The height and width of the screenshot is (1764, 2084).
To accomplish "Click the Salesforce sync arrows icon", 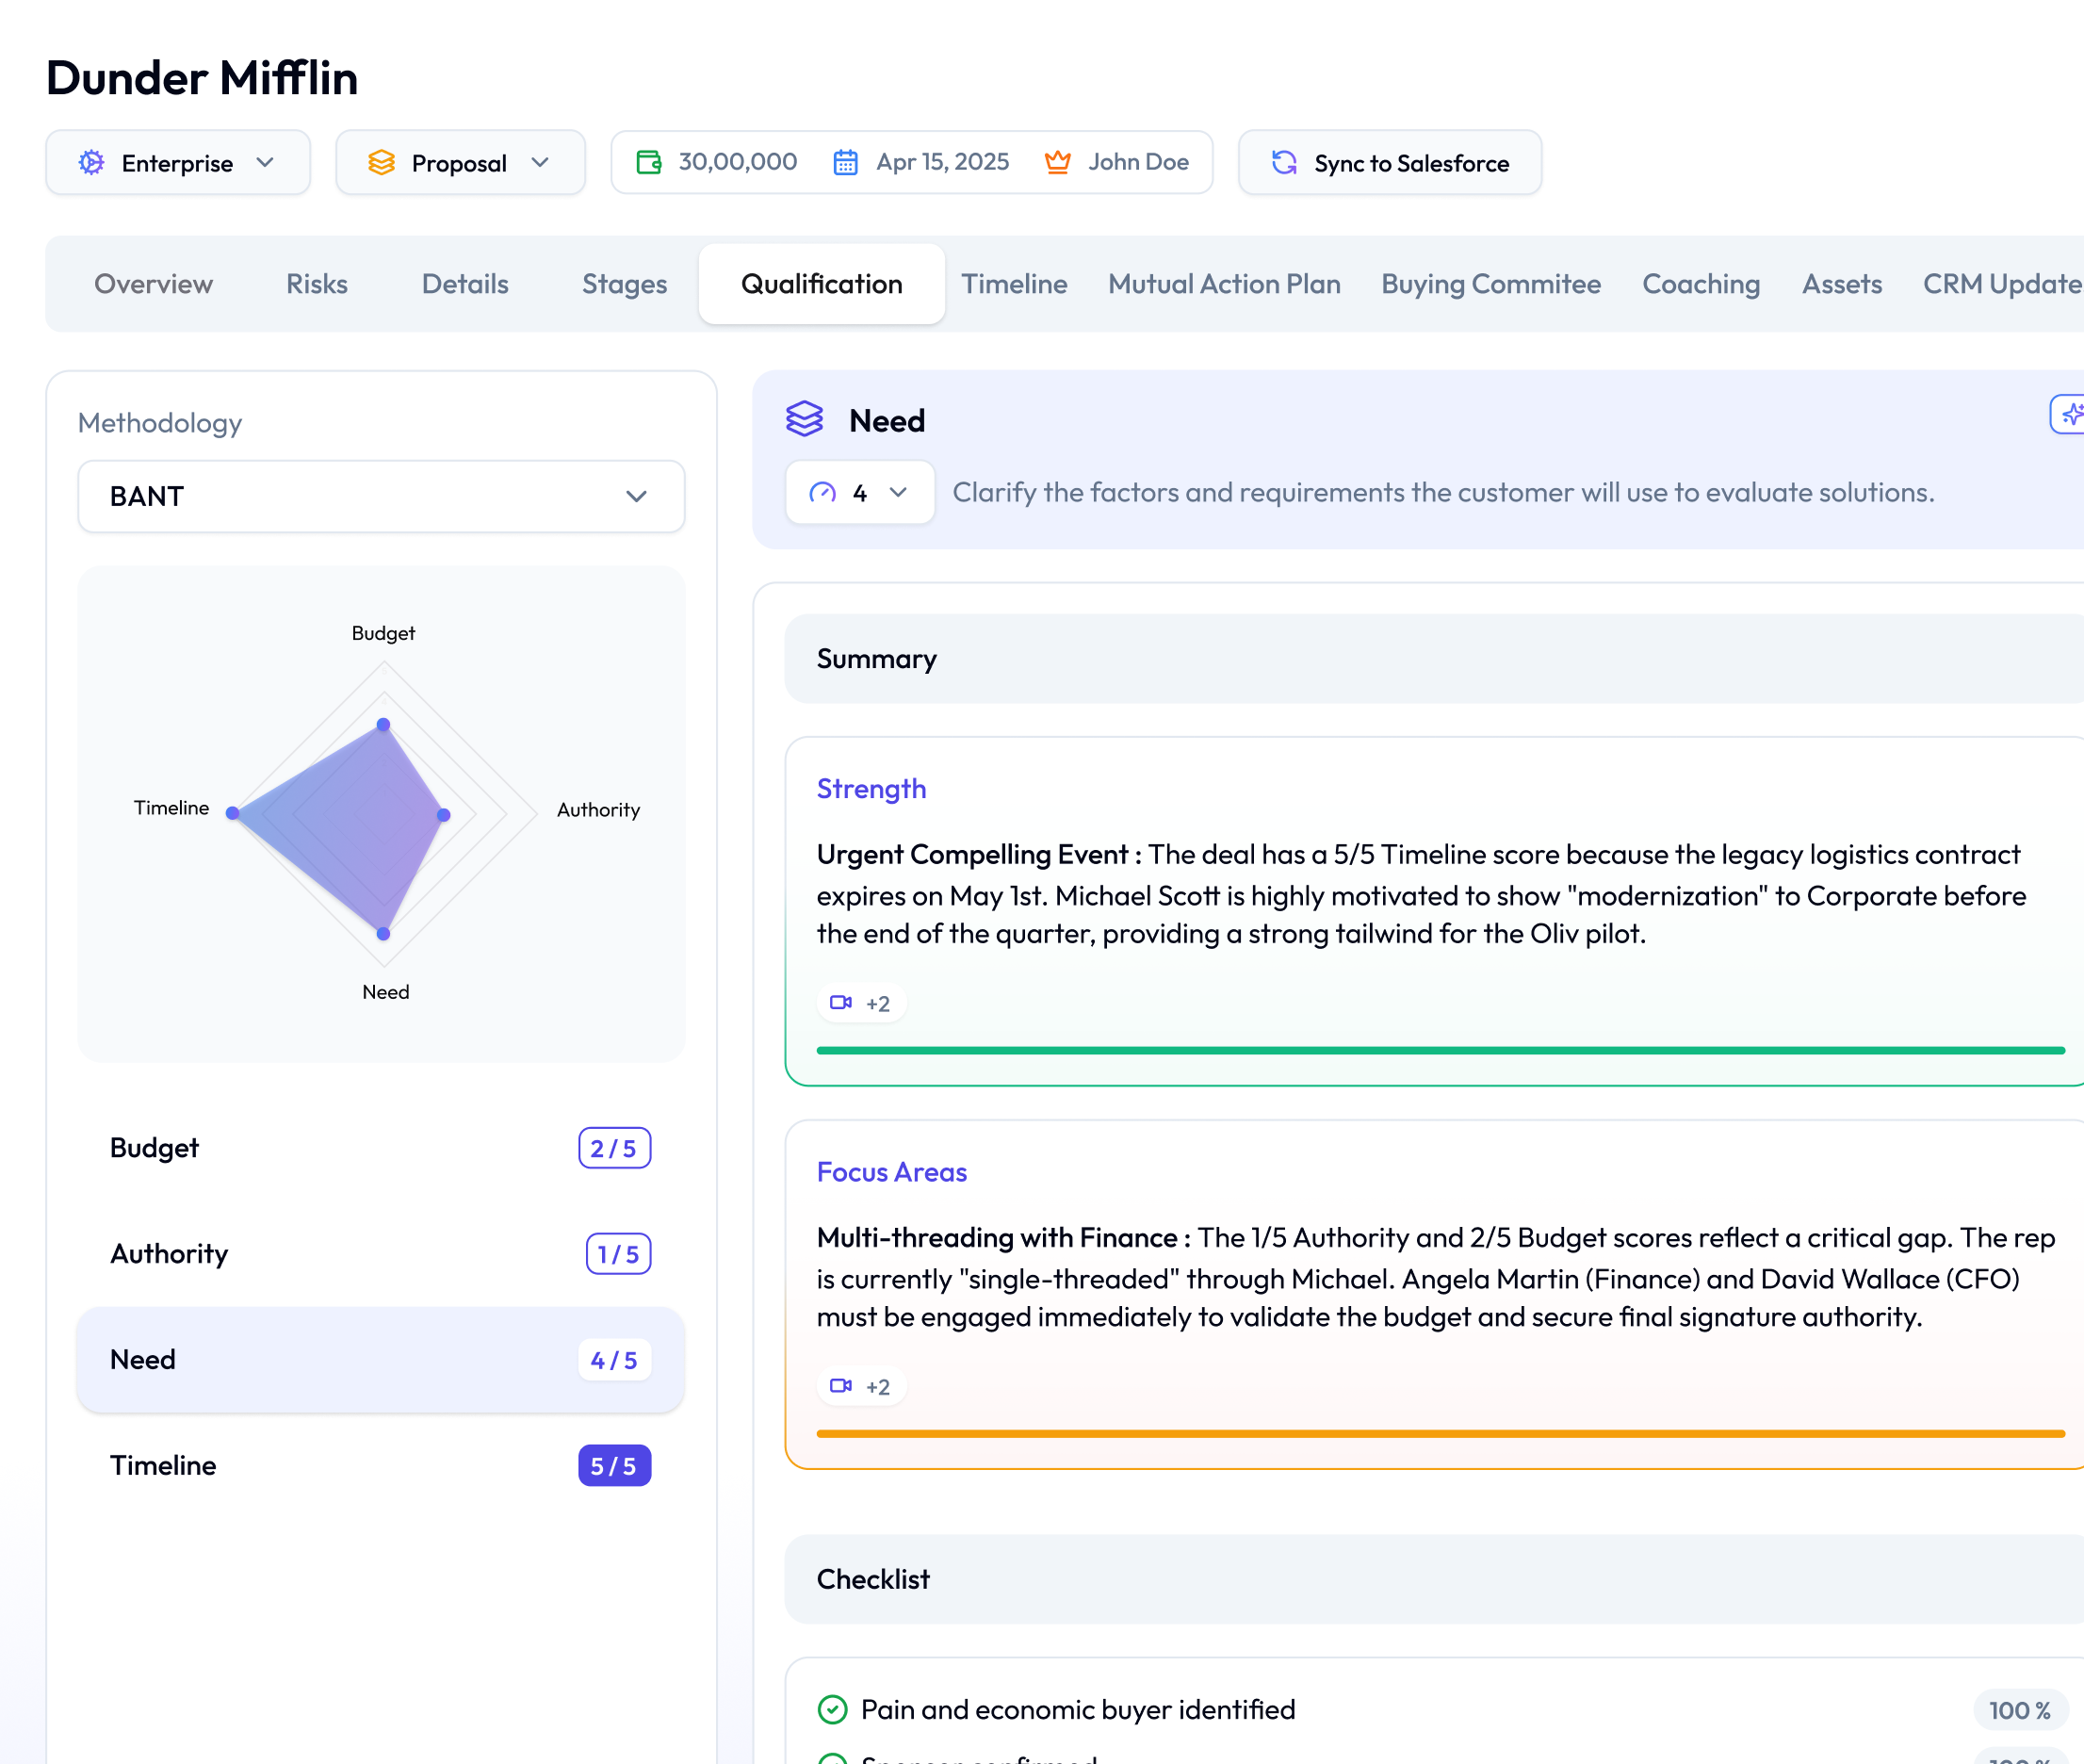I will 1284,162.
